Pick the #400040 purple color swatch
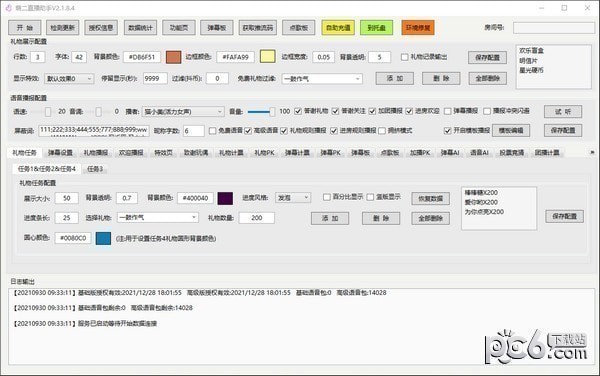Image resolution: width=600 pixels, height=376 pixels. (225, 198)
